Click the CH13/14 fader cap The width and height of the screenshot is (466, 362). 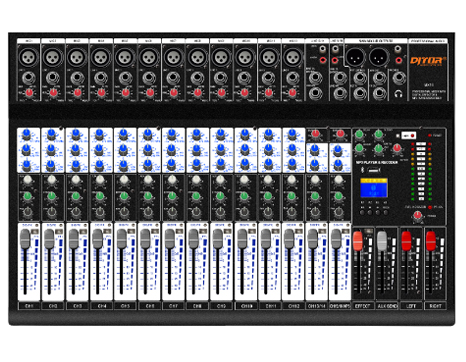pyautogui.click(x=312, y=239)
